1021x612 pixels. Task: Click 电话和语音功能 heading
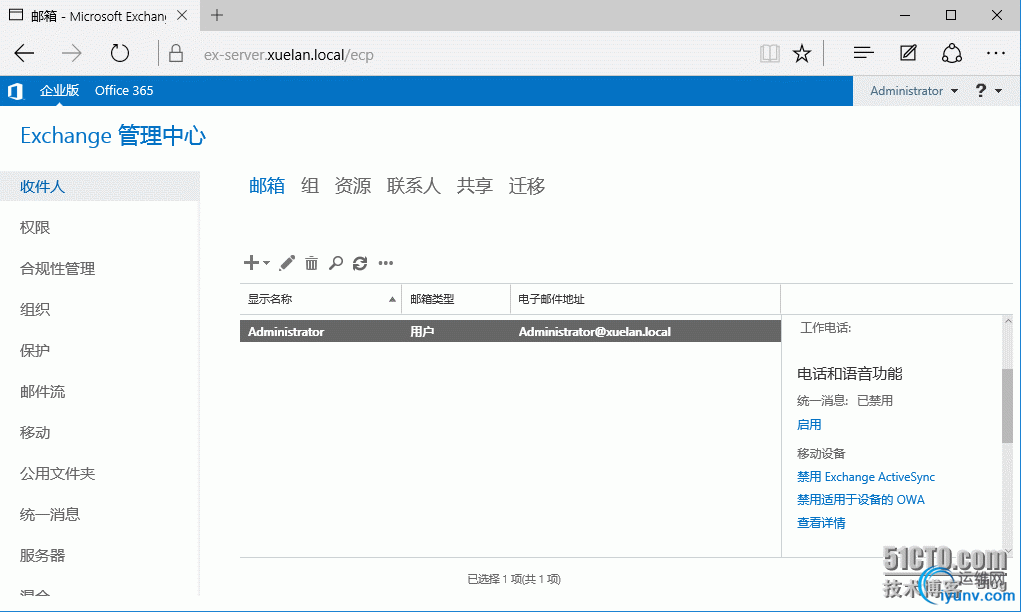click(x=850, y=374)
